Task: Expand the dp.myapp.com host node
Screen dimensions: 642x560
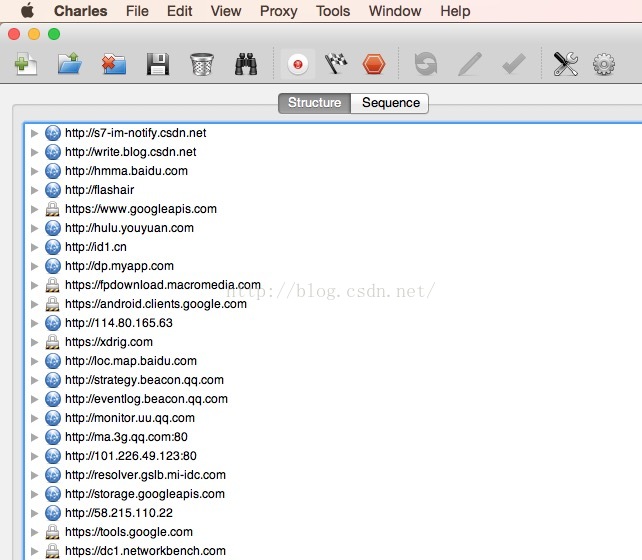Action: tap(35, 266)
